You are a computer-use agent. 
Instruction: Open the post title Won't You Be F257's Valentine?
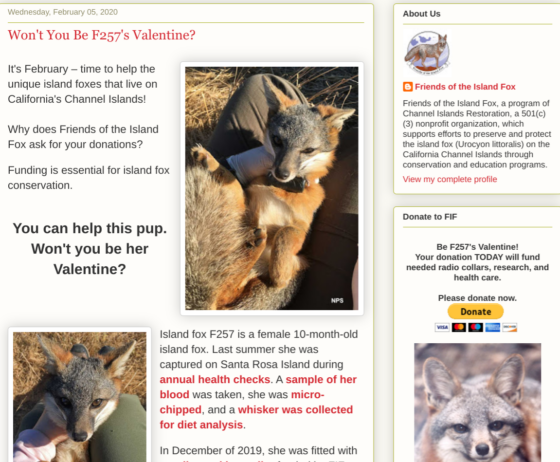tap(102, 35)
